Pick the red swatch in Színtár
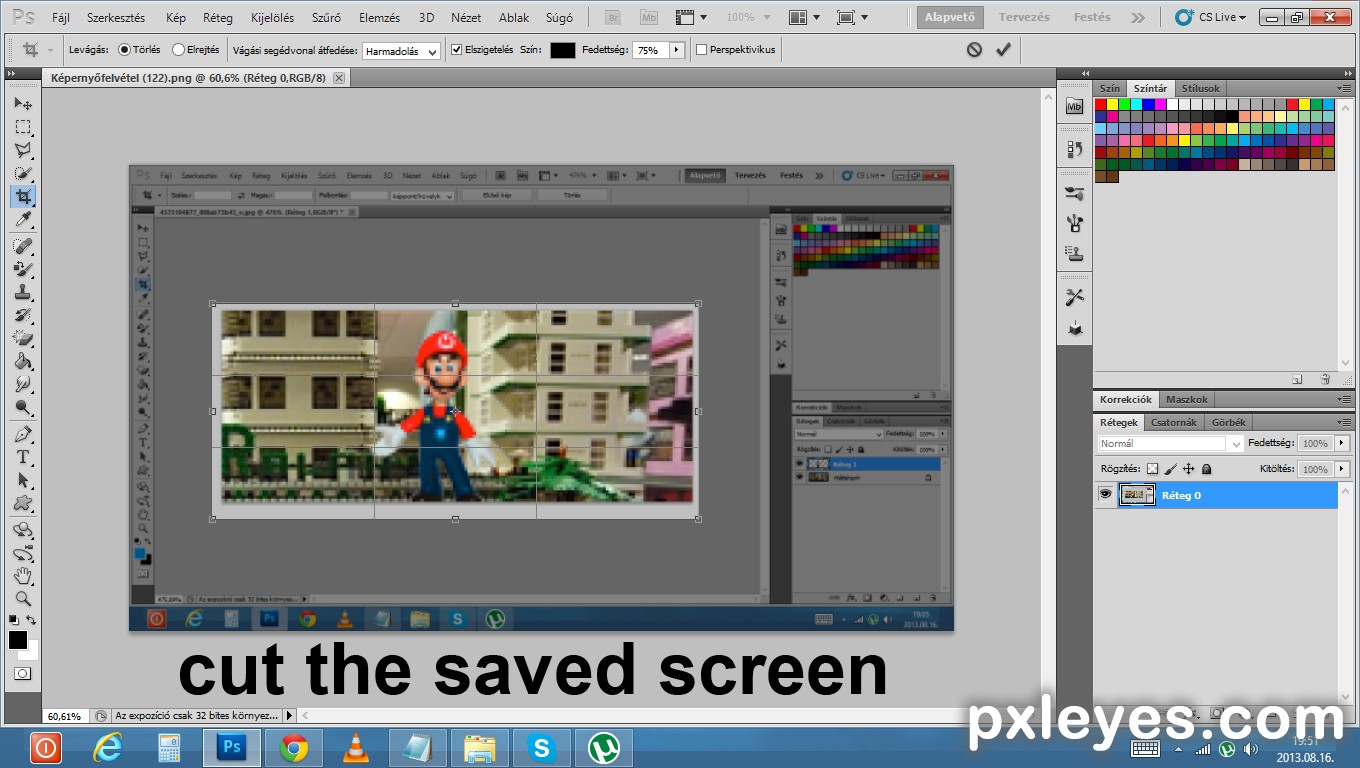Screen dimensions: 1360x768 tap(1100, 104)
